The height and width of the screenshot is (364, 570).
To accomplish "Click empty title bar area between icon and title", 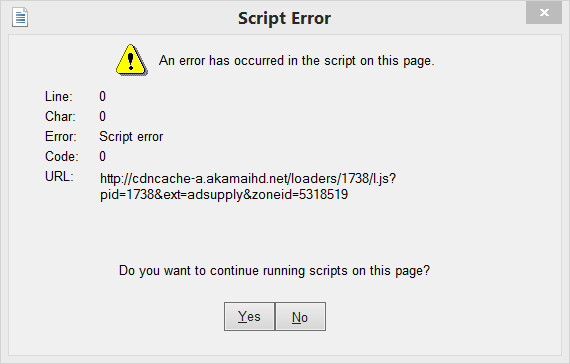I will pos(131,17).
